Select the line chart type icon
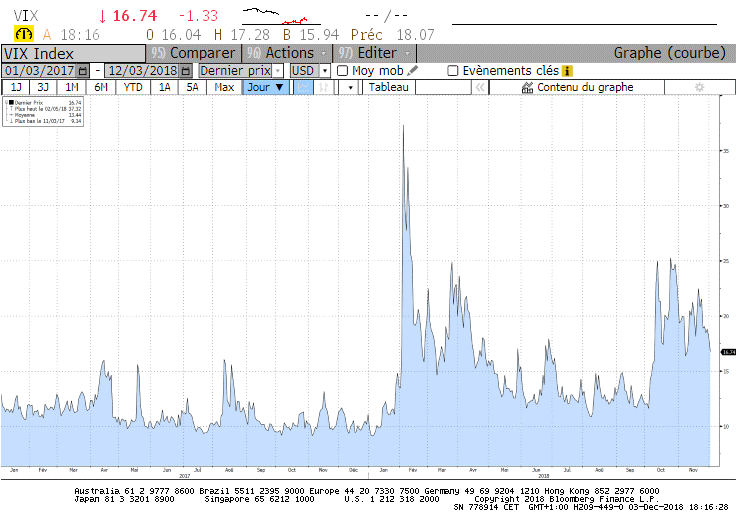This screenshot has height=530, width=736. pyautogui.click(x=303, y=87)
